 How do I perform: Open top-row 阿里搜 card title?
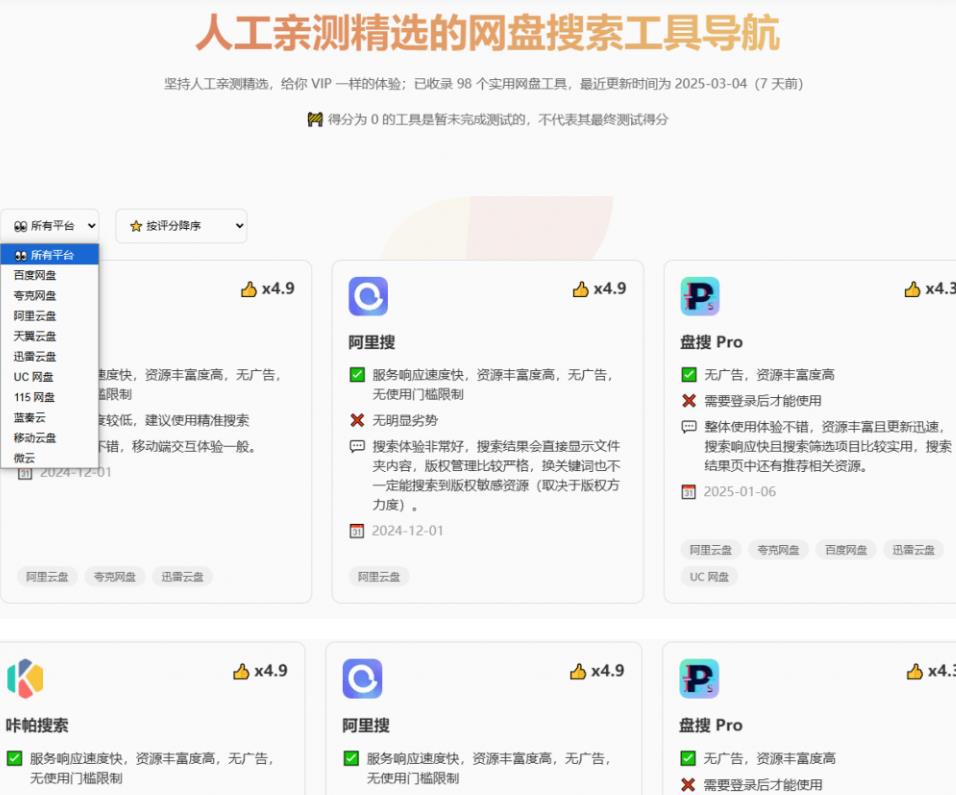[372, 343]
